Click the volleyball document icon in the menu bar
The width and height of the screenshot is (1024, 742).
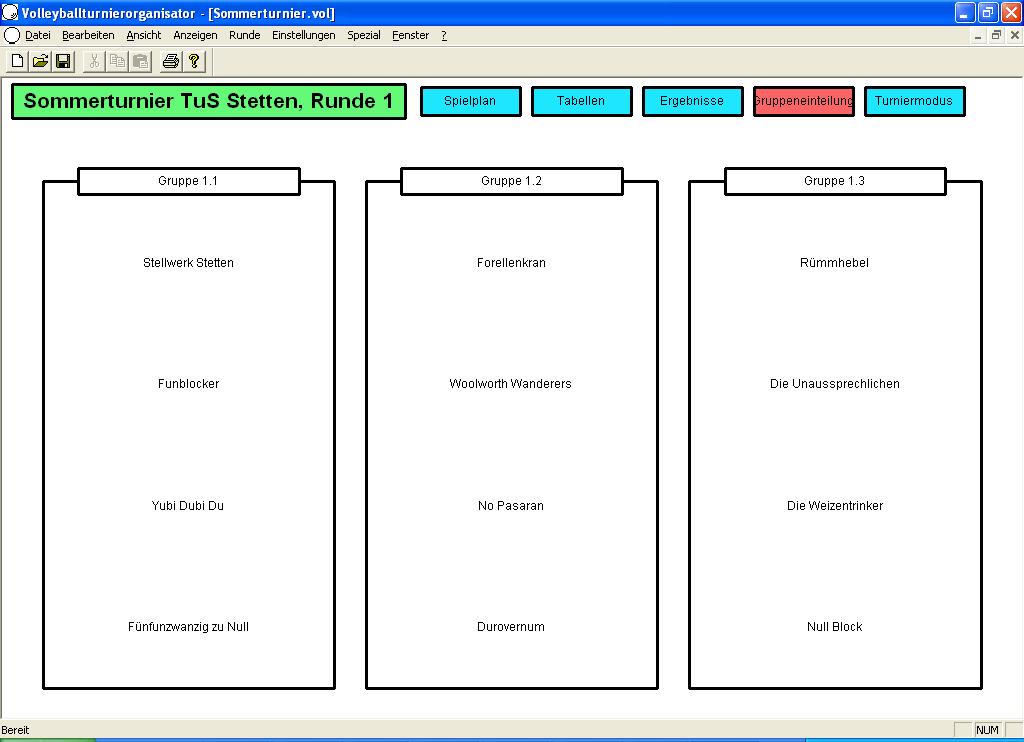pos(12,35)
